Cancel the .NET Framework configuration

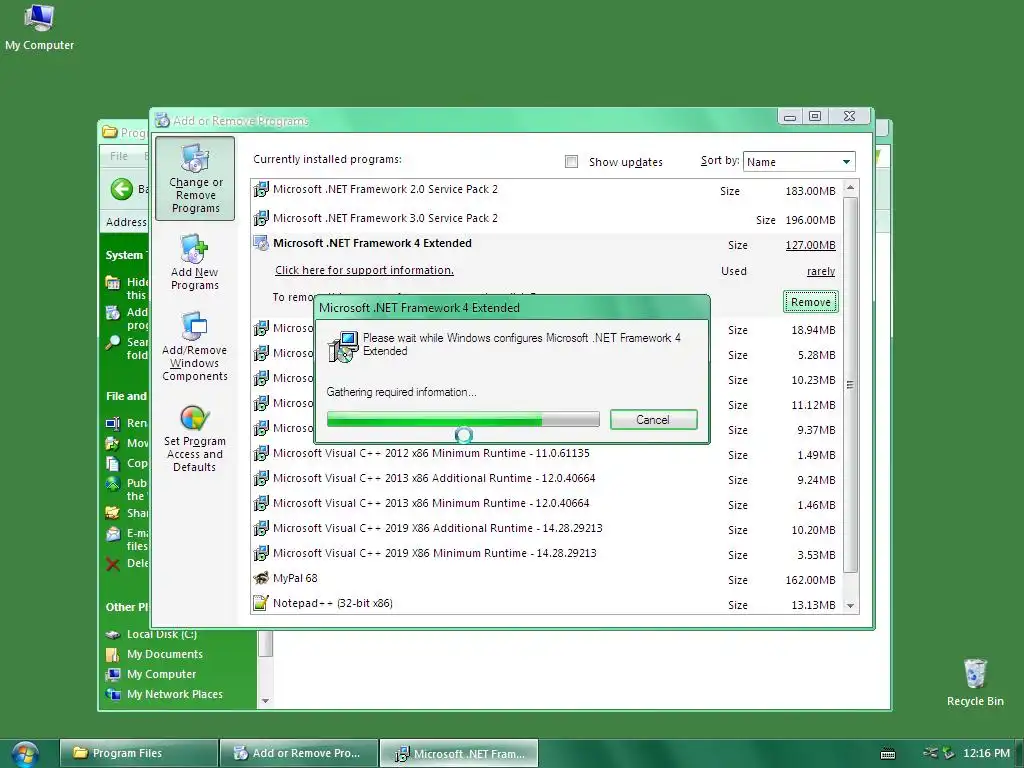pyautogui.click(x=653, y=420)
